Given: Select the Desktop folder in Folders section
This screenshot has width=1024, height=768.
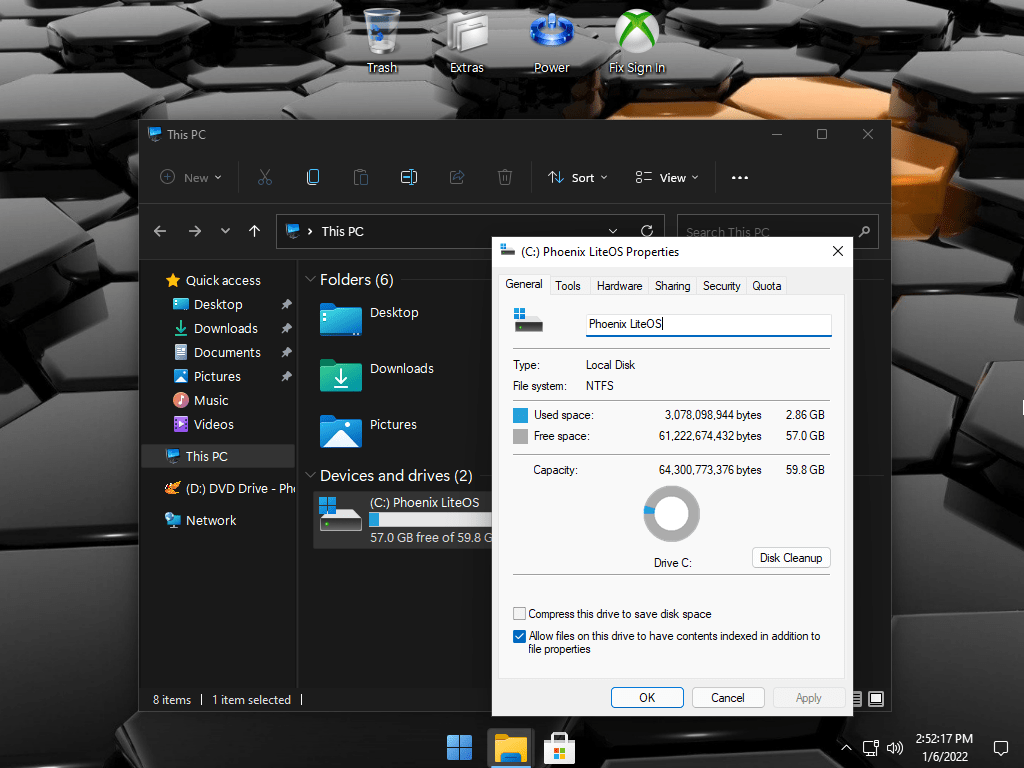Looking at the screenshot, I should pyautogui.click(x=369, y=319).
